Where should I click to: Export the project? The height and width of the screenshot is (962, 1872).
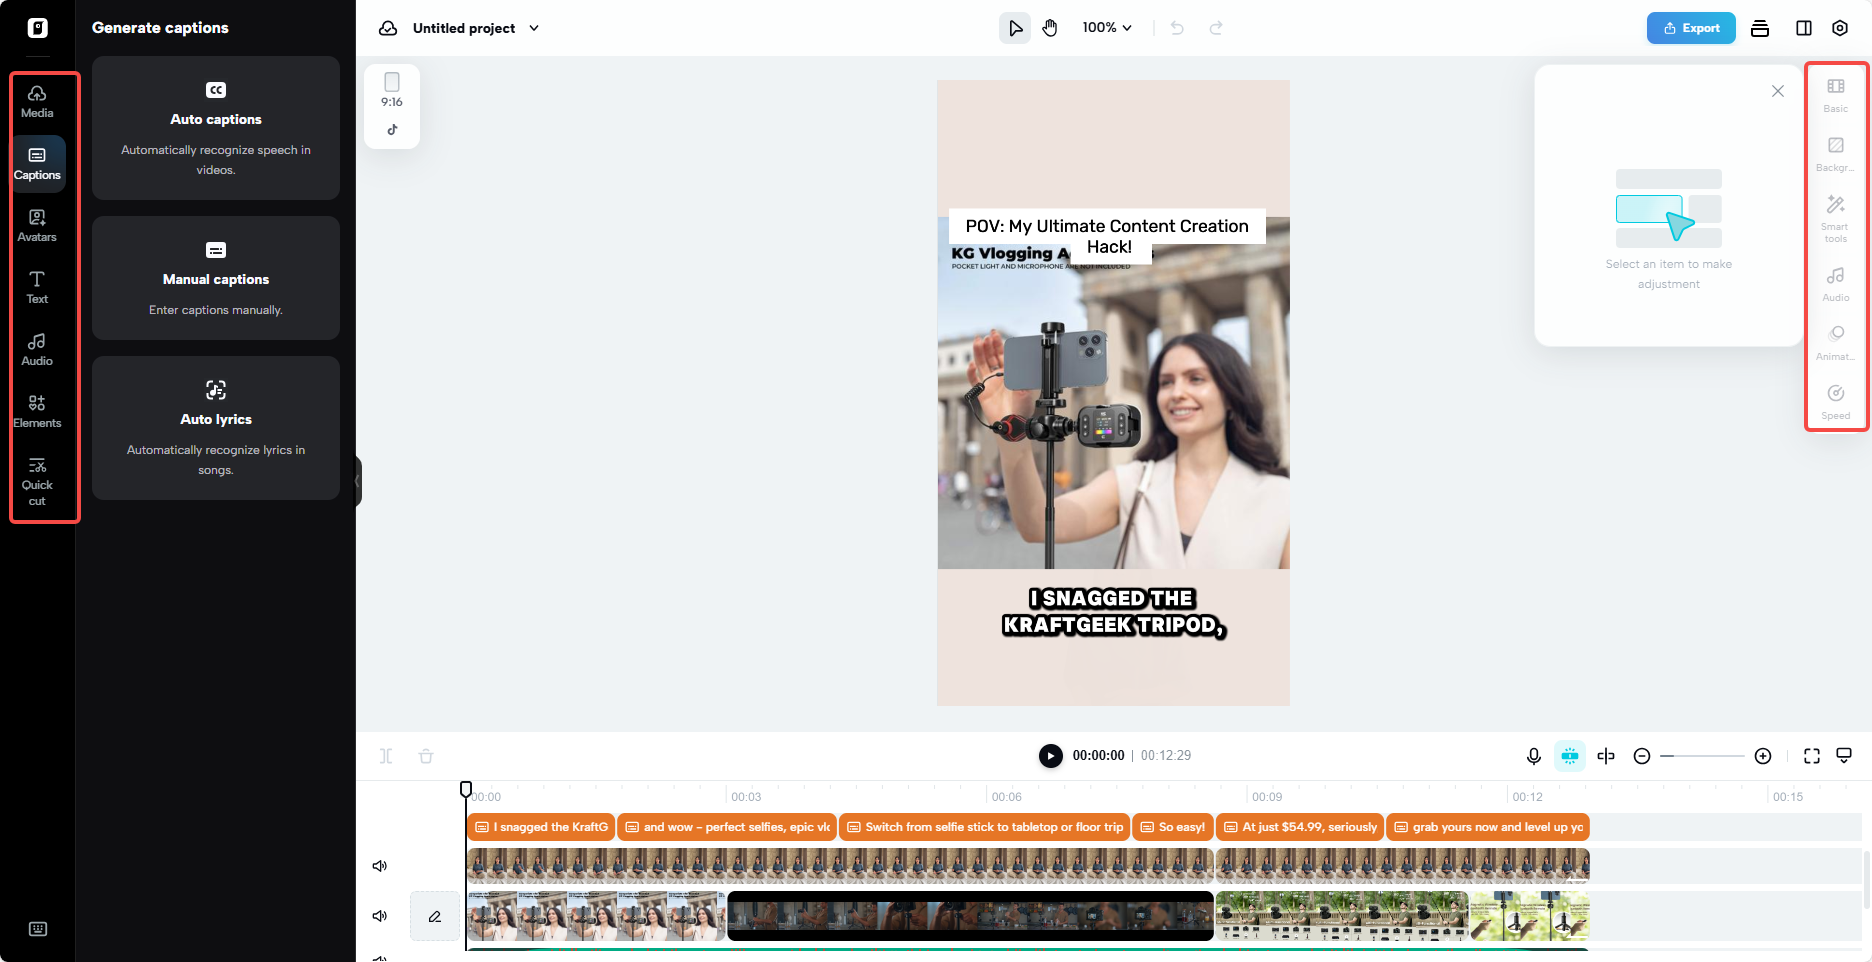point(1691,28)
